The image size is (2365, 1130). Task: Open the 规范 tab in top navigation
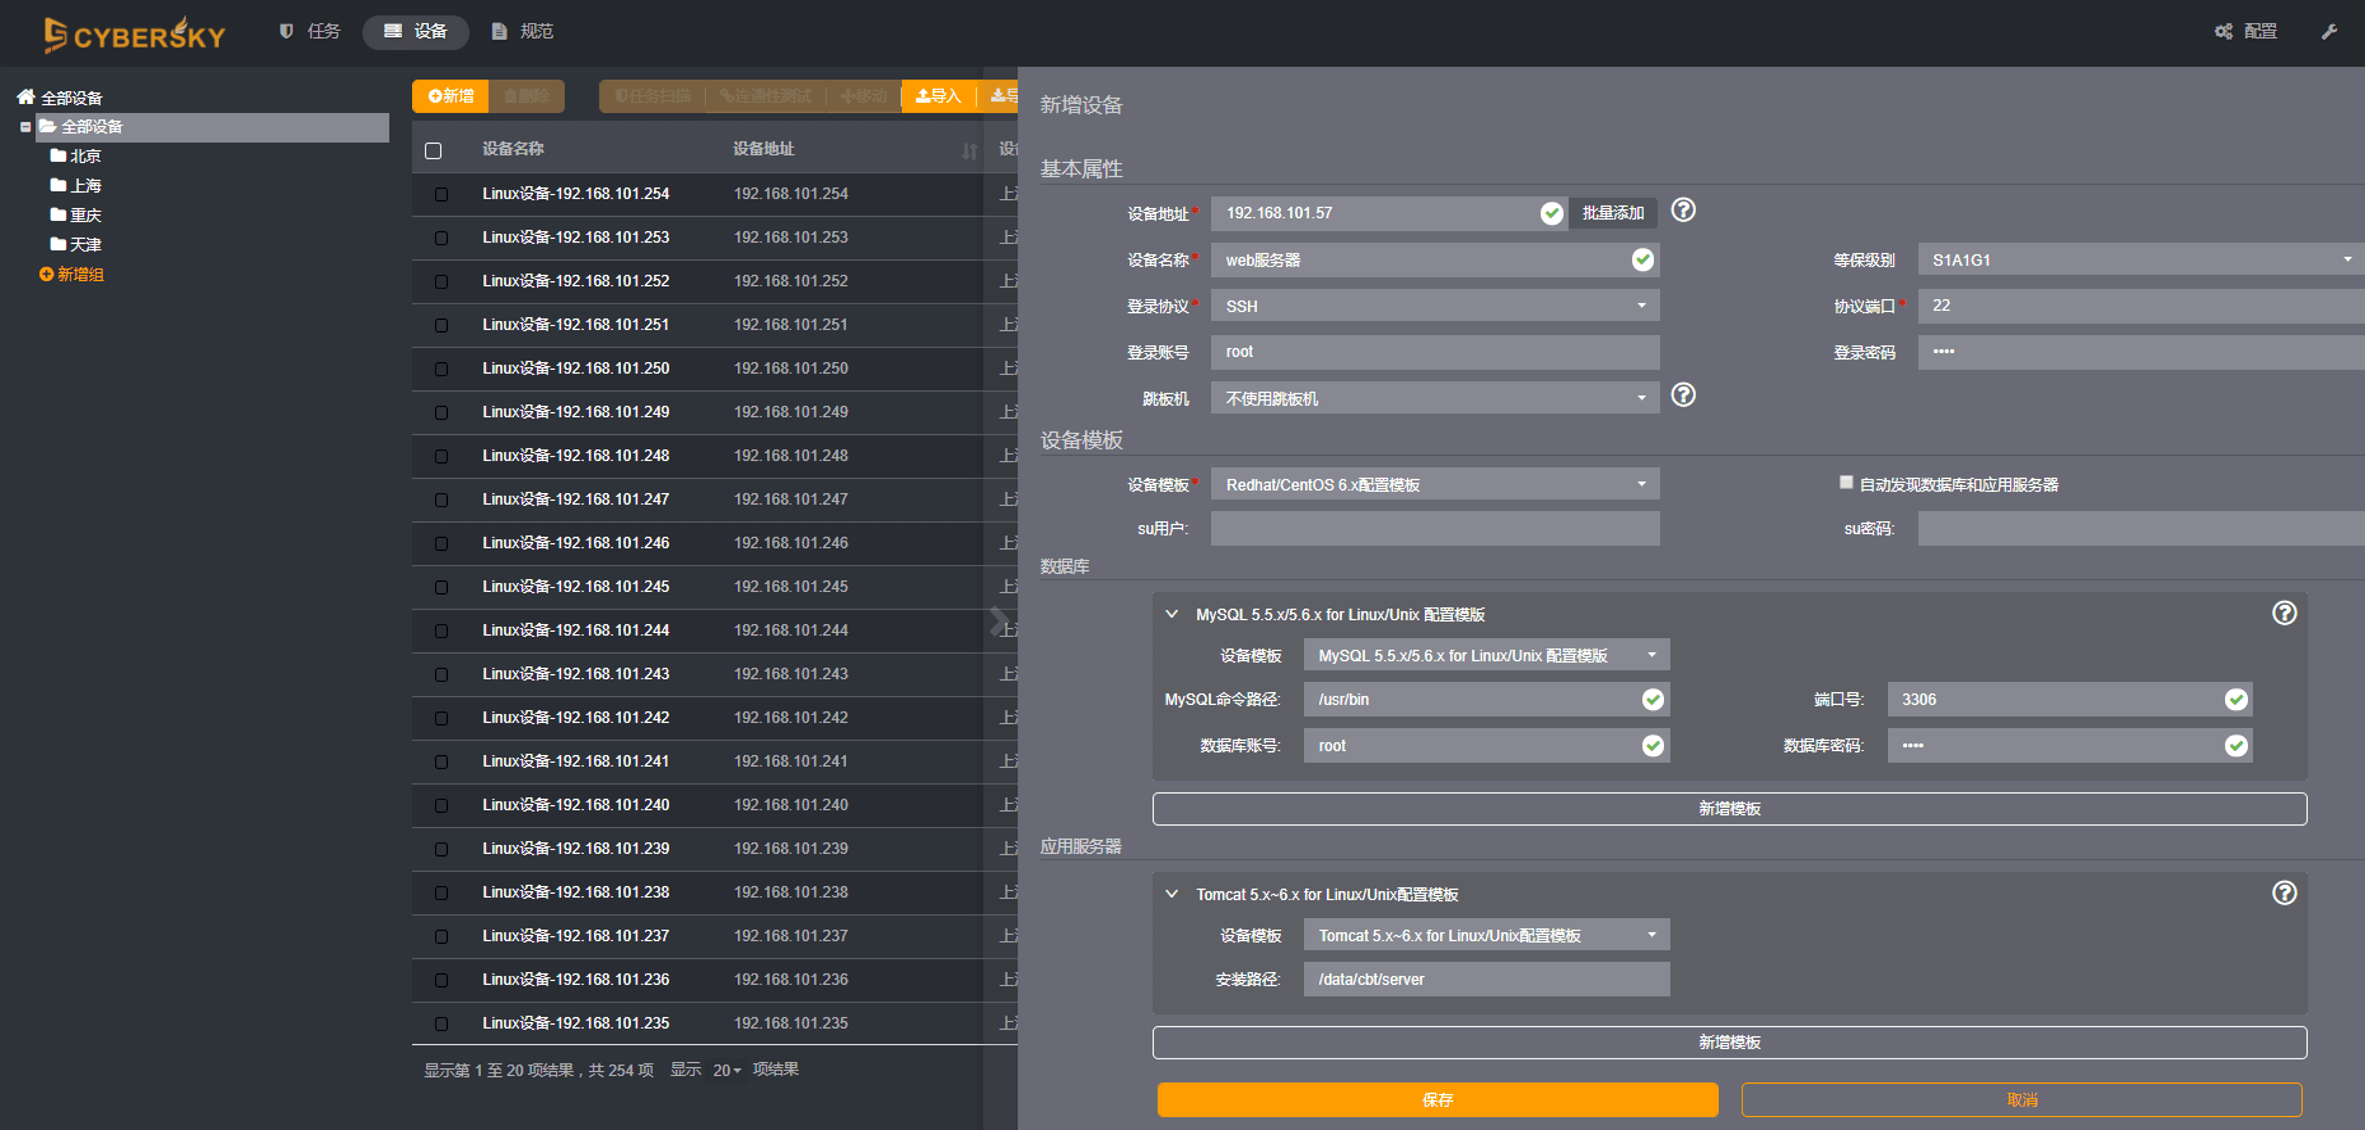(523, 32)
